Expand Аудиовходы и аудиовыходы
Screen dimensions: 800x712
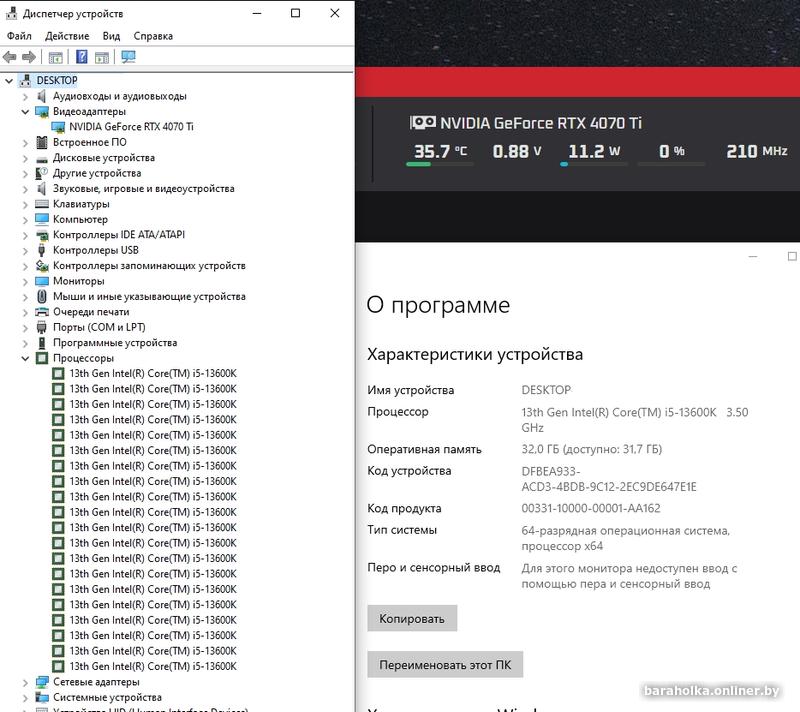coord(25,96)
